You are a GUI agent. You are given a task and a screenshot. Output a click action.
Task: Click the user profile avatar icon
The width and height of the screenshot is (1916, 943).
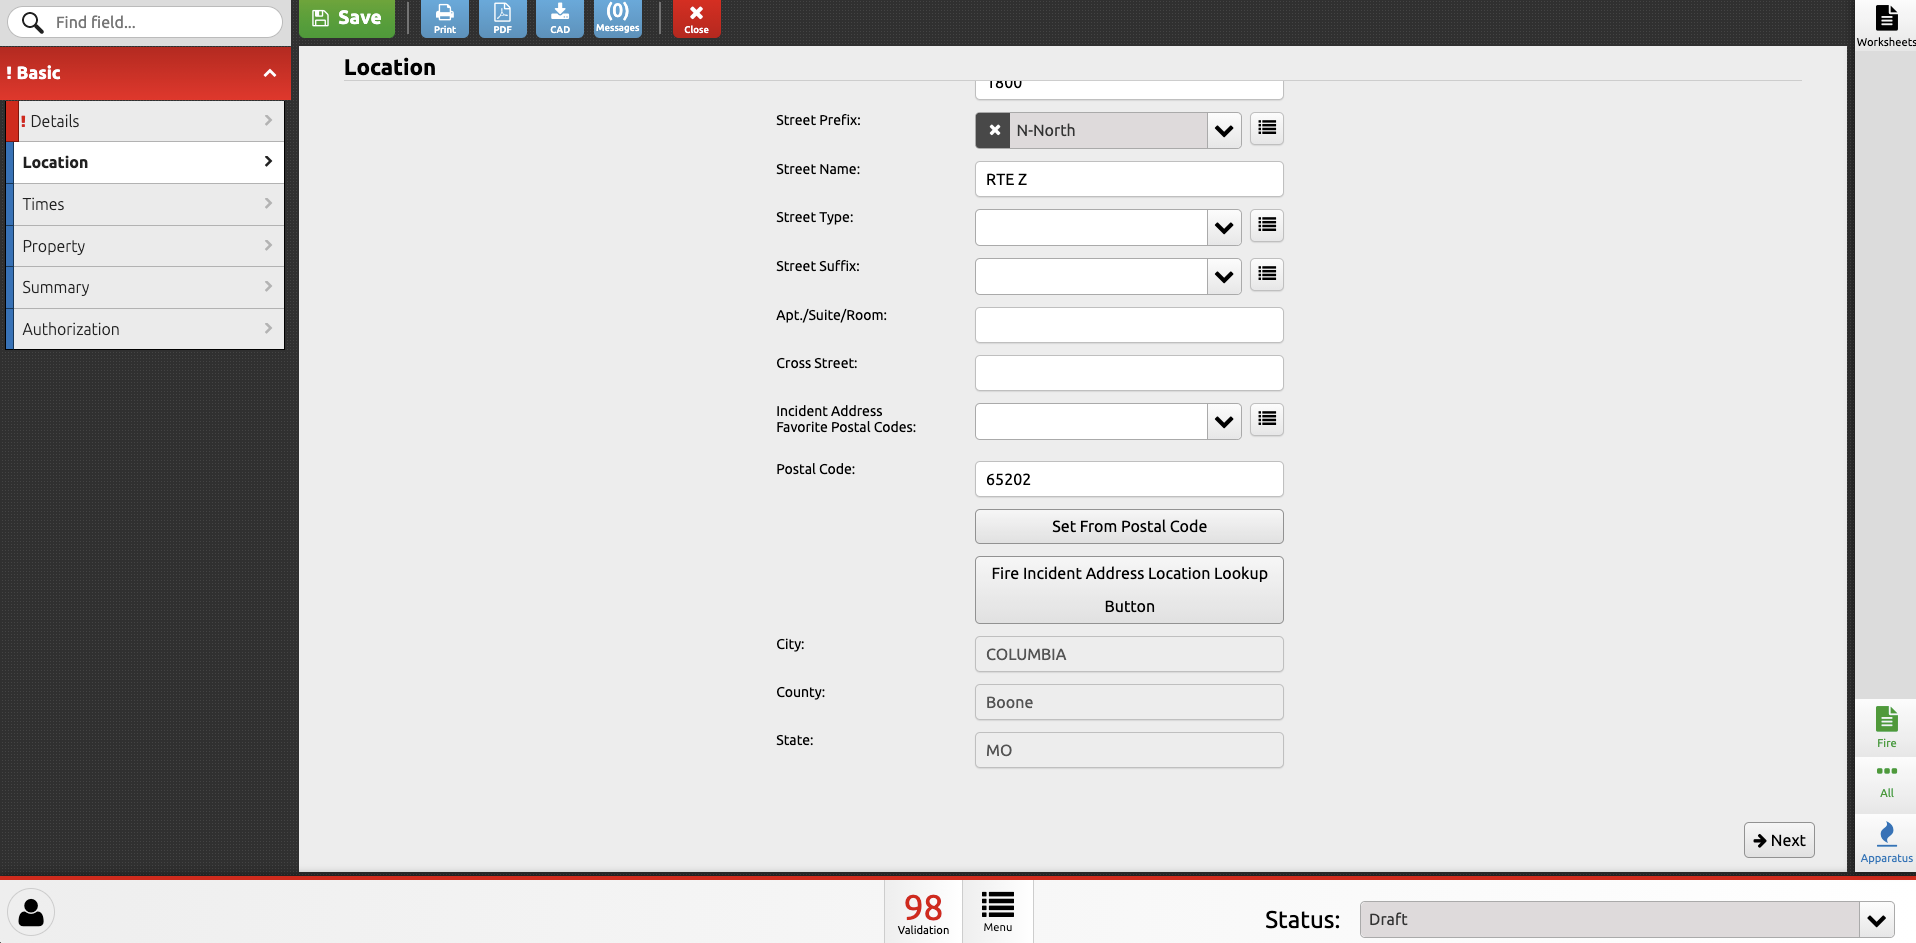pos(32,912)
